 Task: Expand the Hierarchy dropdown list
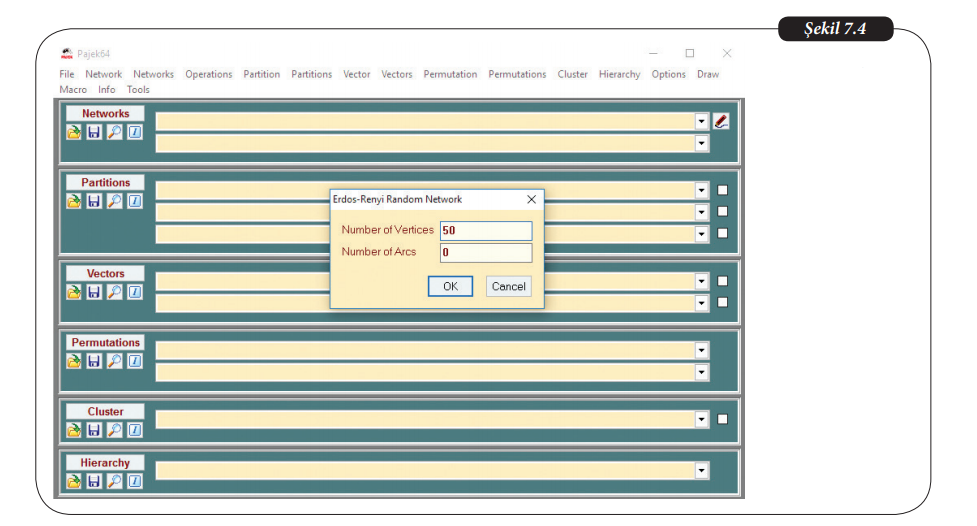702,470
